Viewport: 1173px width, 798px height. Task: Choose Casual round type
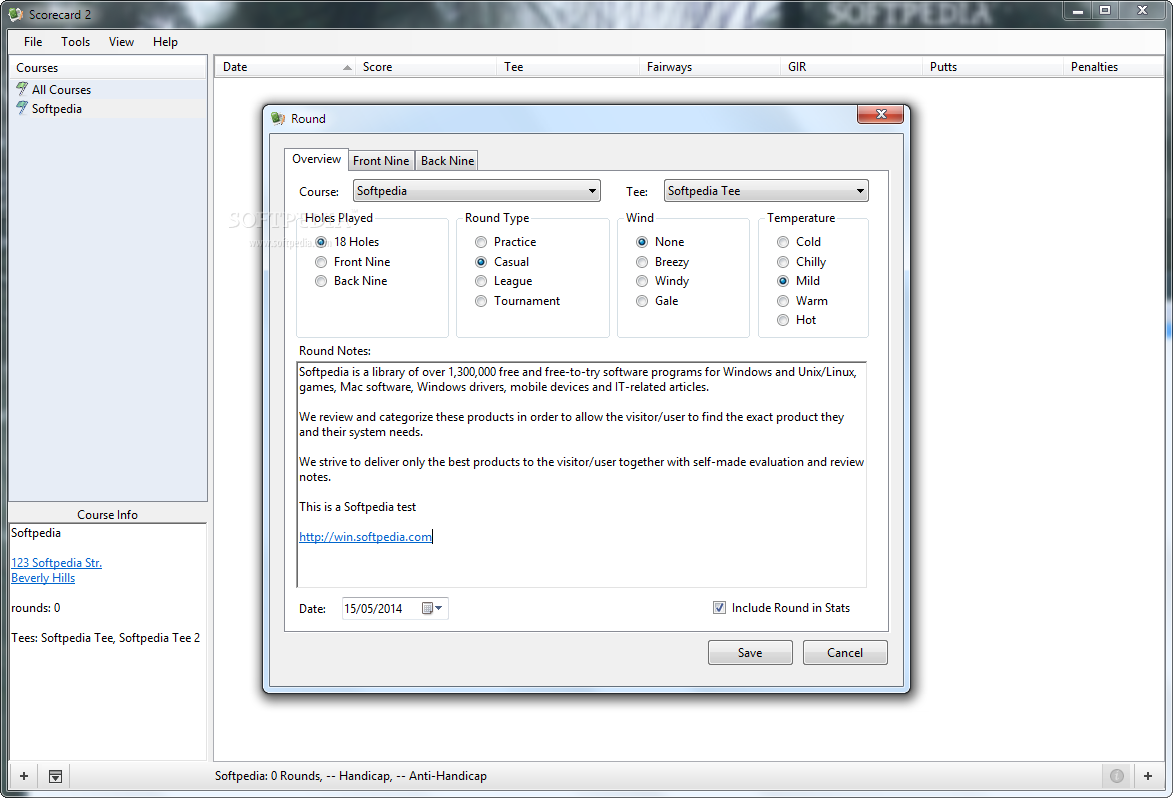[503, 262]
